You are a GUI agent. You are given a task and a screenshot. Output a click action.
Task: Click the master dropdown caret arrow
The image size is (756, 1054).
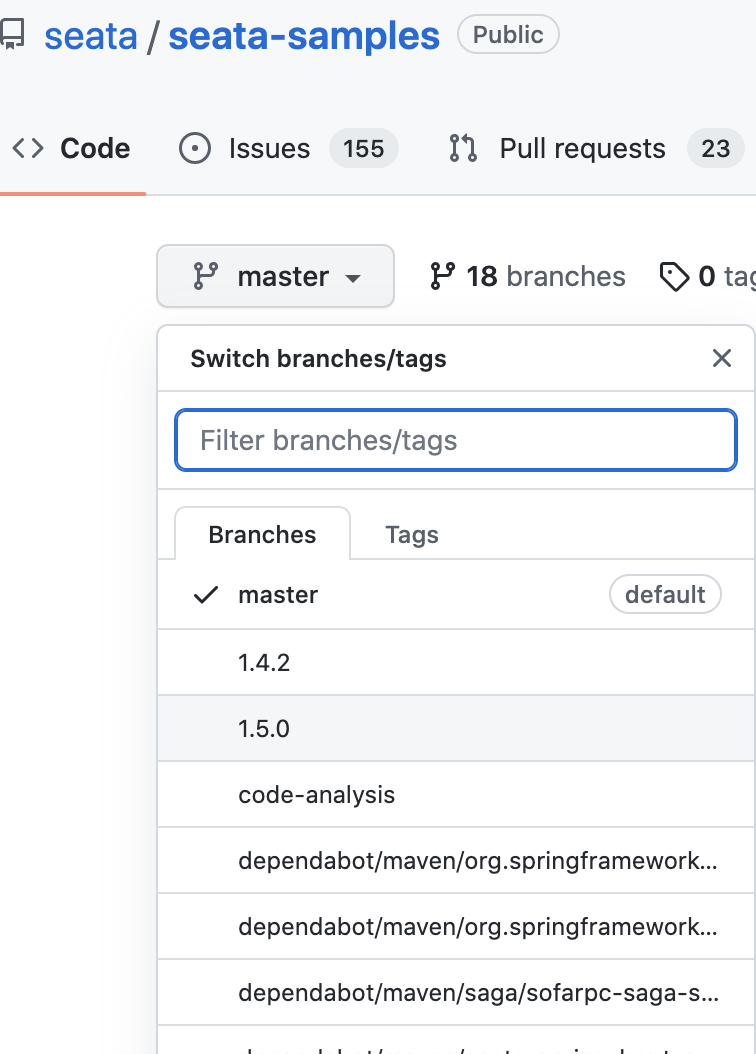(x=353, y=278)
